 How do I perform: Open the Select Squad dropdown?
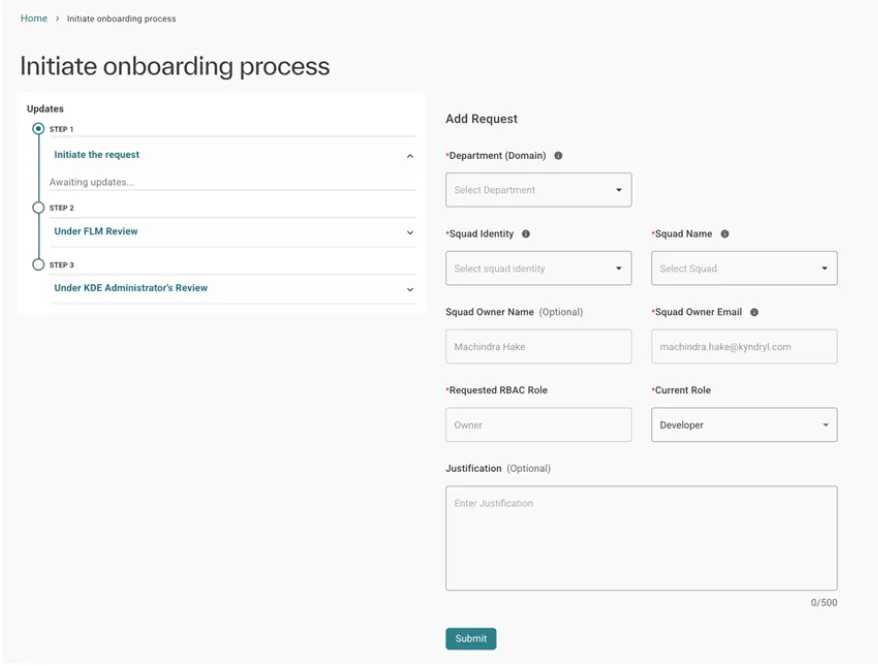coord(744,268)
